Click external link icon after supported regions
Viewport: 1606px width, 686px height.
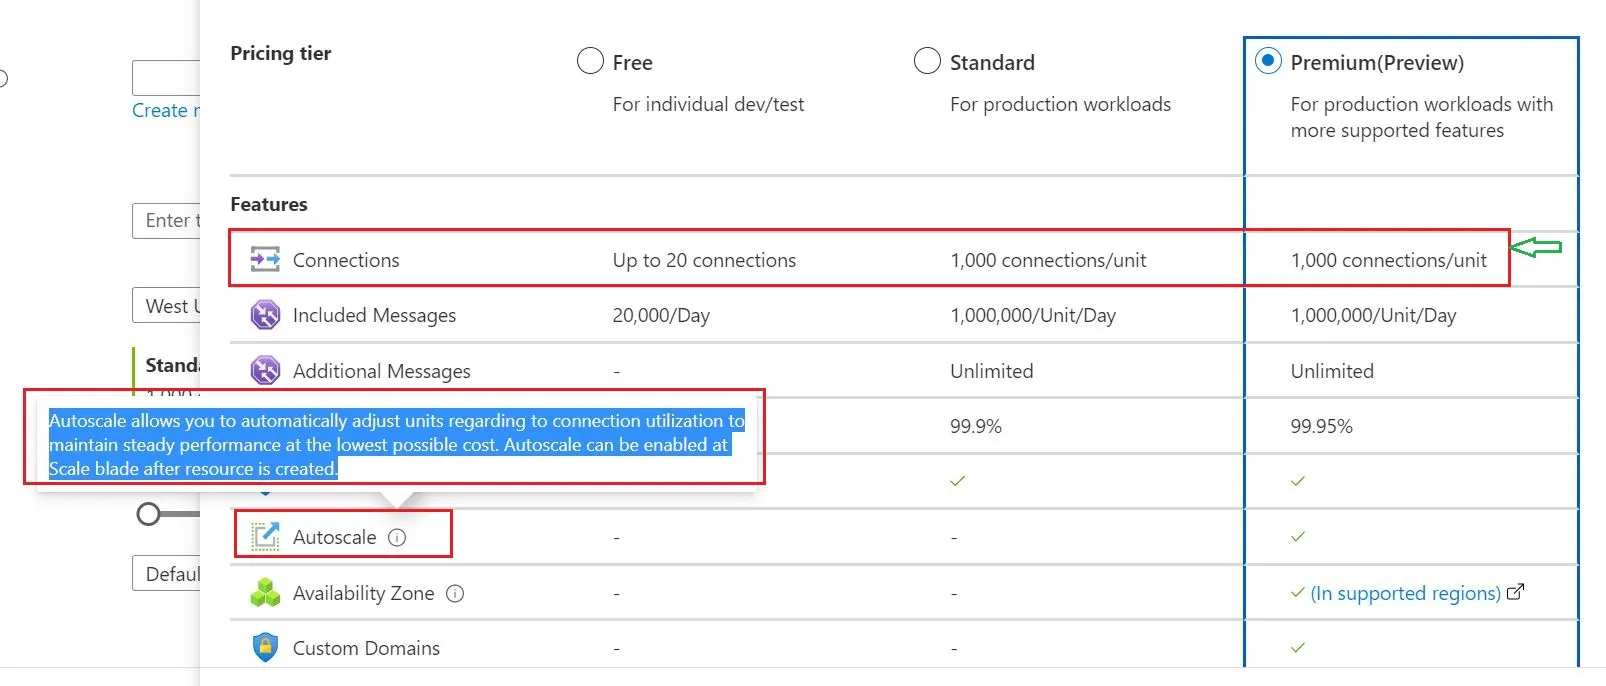[1516, 592]
